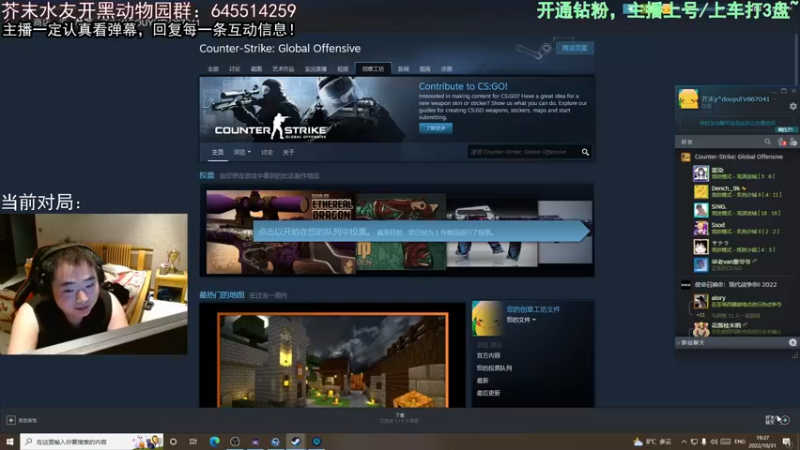This screenshot has height=450, width=800.
Task: Open Windows Start menu
Action: click(10, 441)
